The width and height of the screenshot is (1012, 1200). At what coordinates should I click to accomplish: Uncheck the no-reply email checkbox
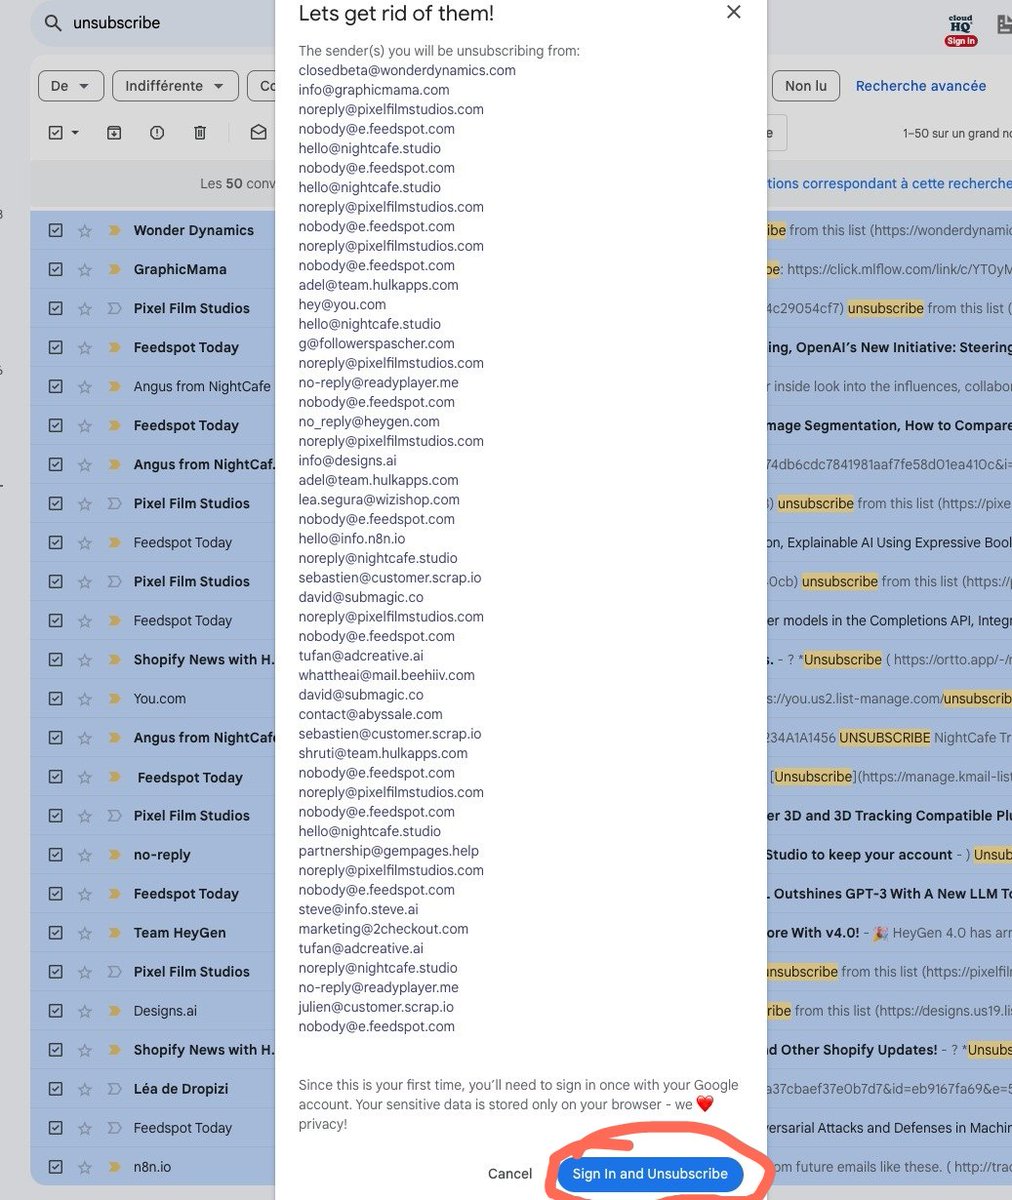tap(56, 854)
